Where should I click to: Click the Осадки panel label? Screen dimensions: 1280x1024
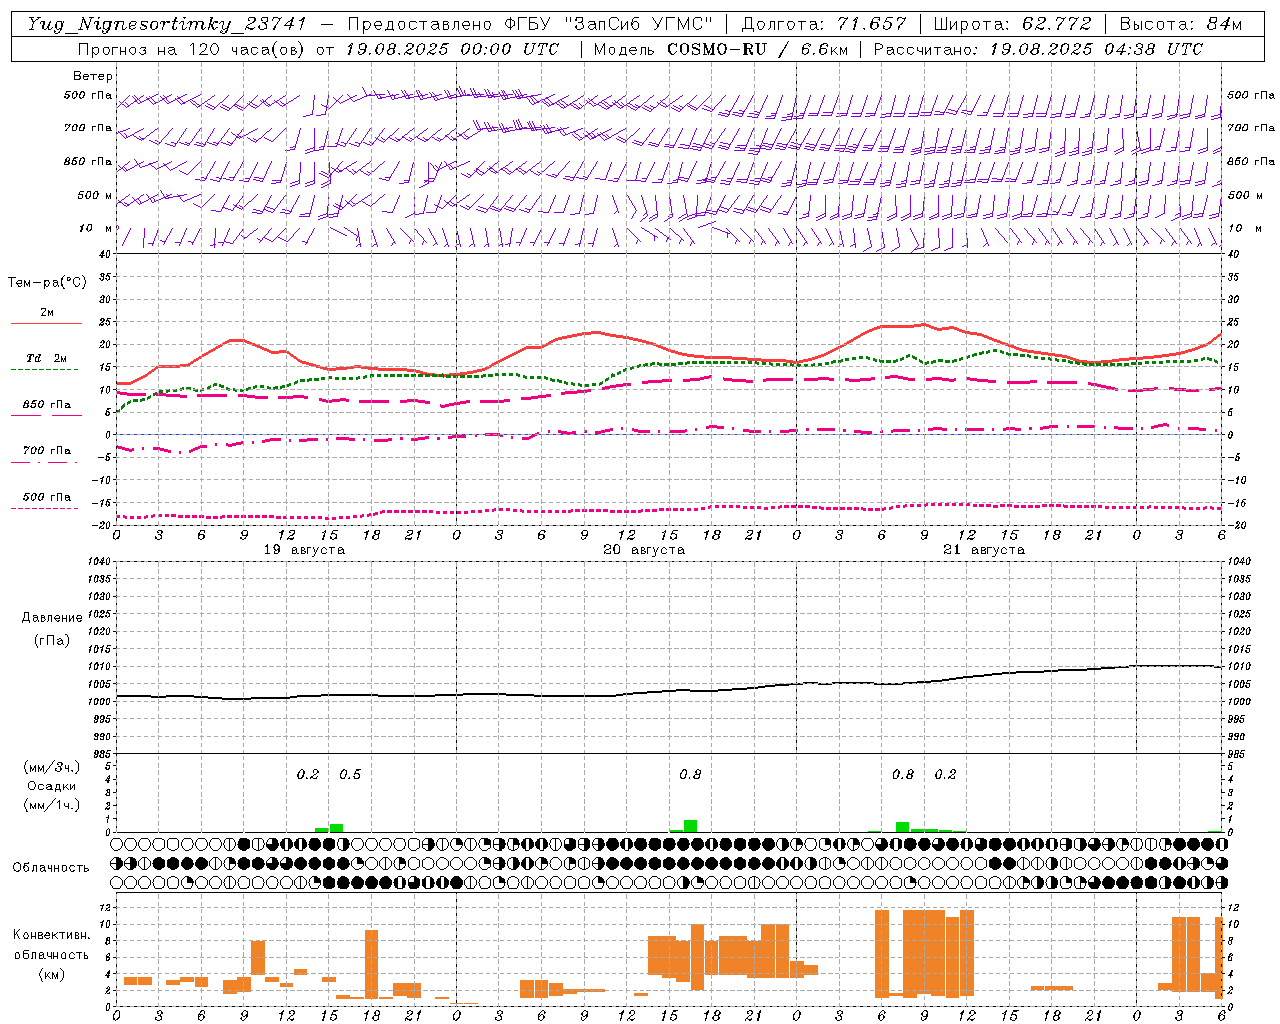[51, 786]
